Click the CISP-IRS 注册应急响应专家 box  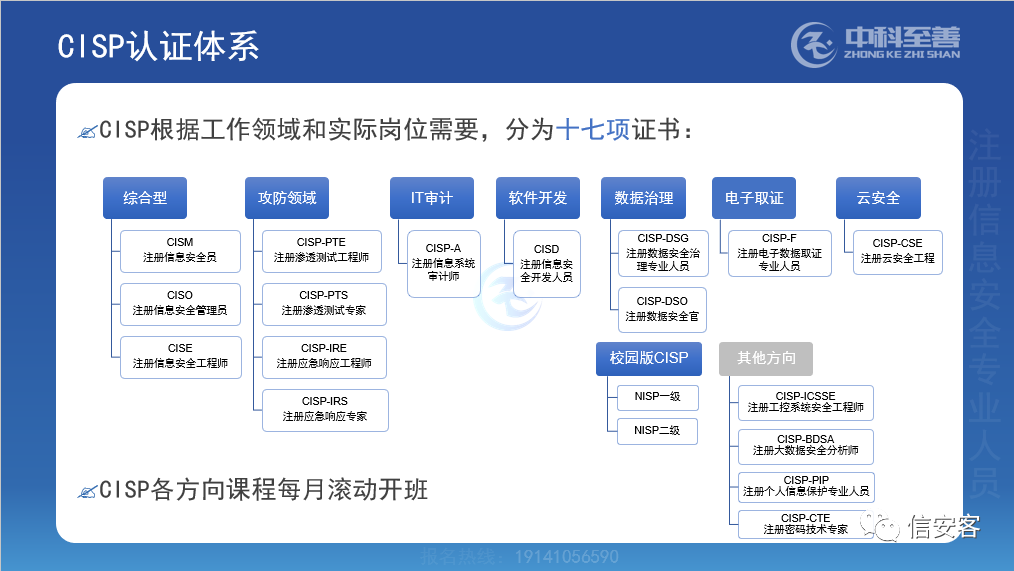tap(325, 410)
